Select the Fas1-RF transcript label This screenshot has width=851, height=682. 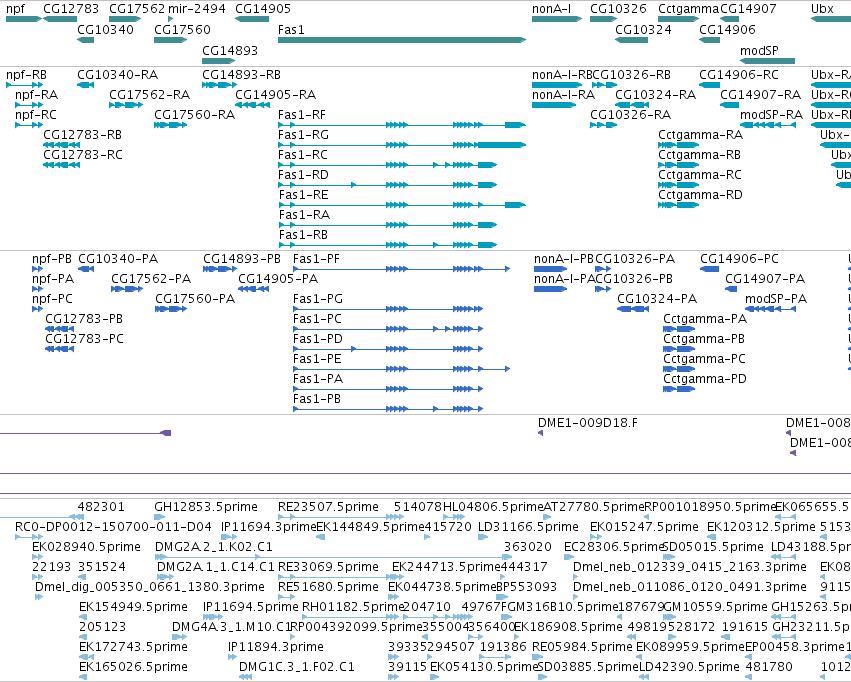(x=302, y=114)
